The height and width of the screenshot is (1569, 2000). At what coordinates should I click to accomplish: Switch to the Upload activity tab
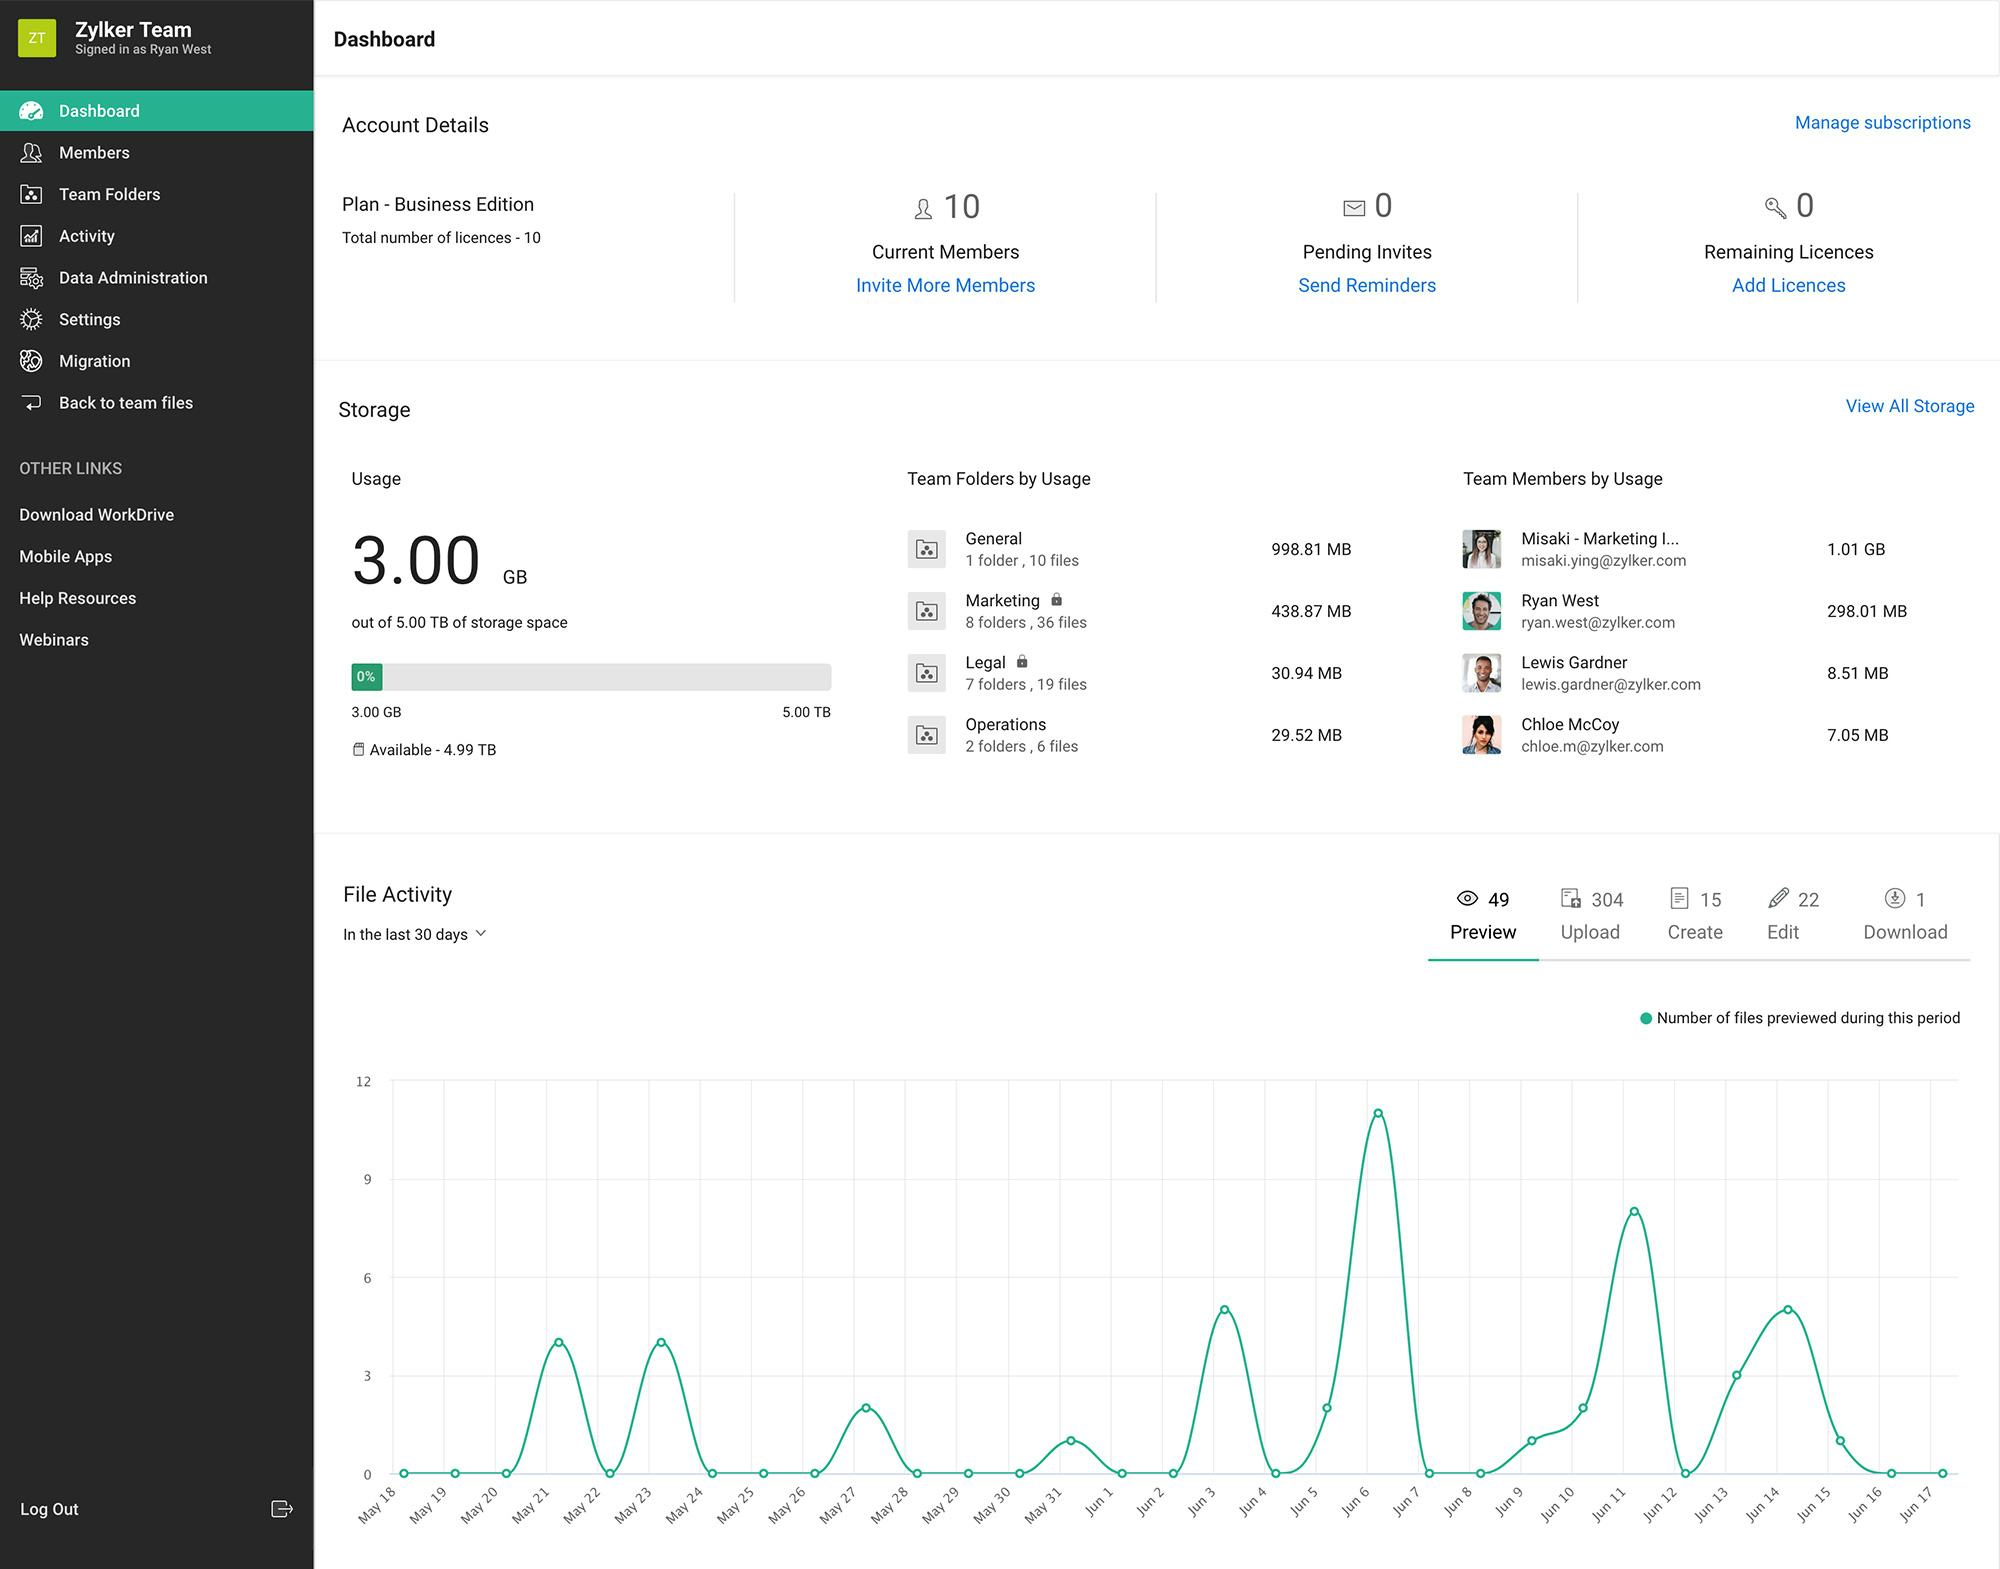[x=1590, y=915]
